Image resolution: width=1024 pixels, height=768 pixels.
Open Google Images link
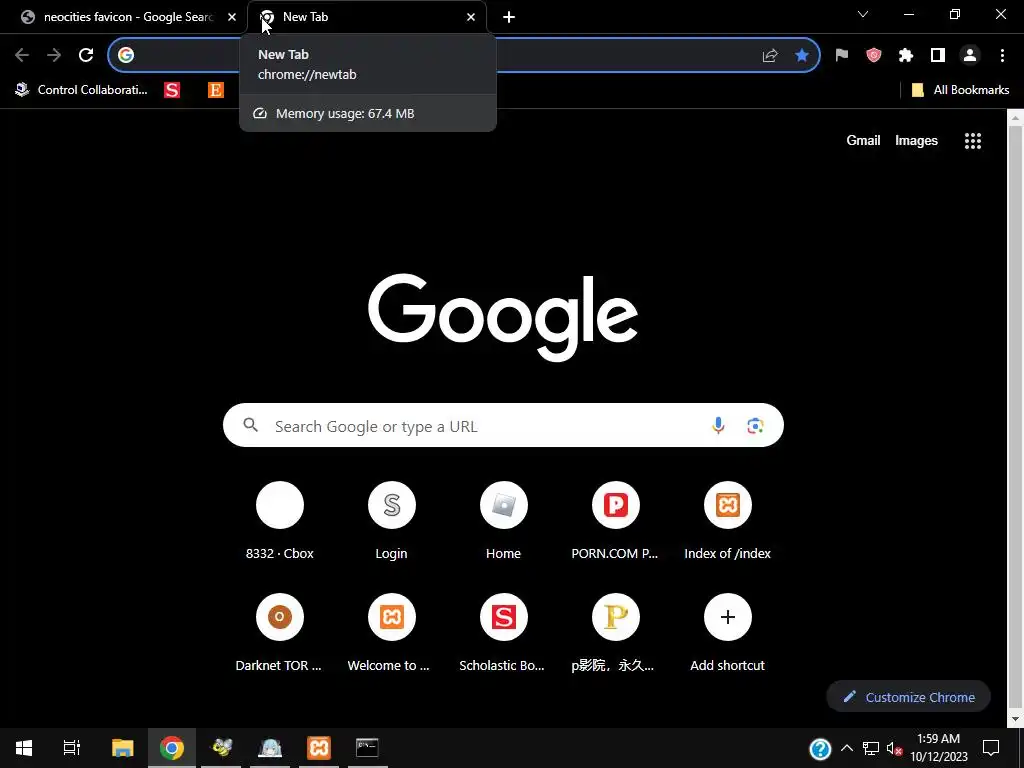pyautogui.click(x=916, y=140)
